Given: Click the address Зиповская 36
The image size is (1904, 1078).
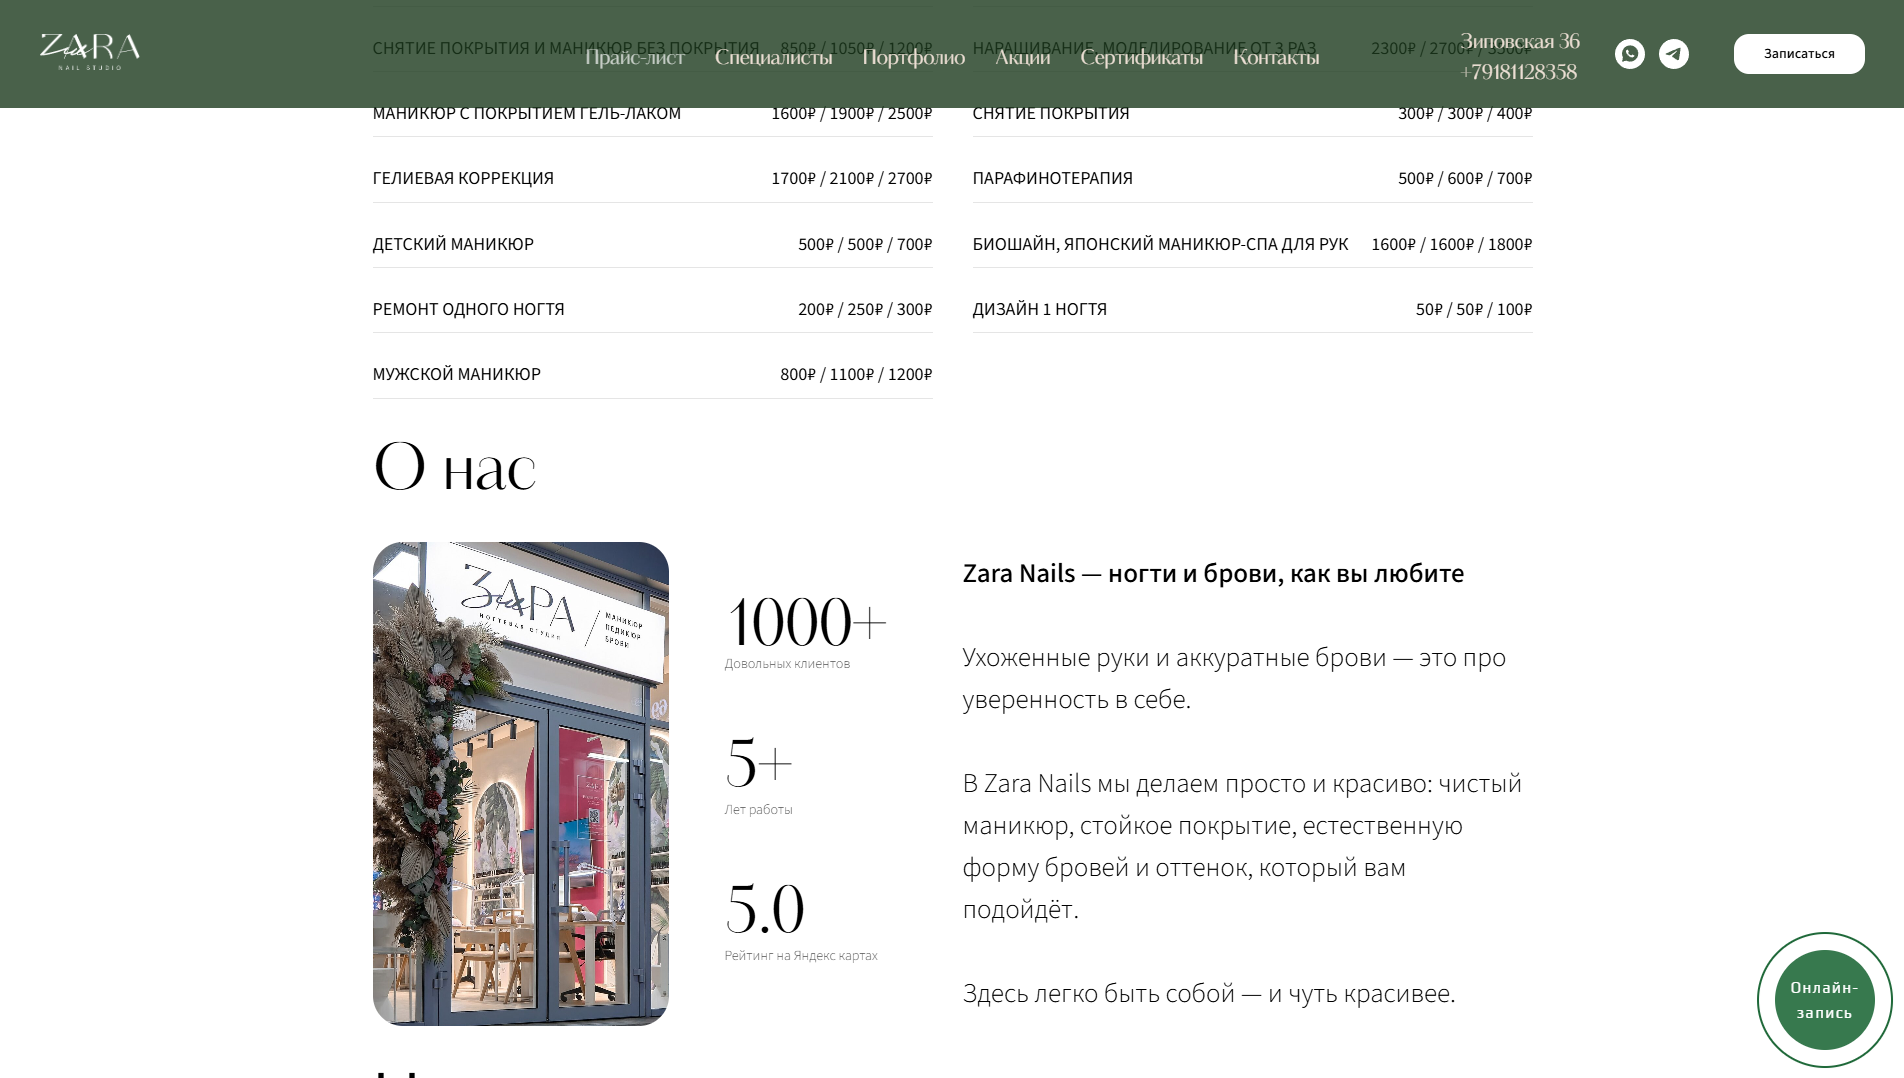Looking at the screenshot, I should (x=1519, y=41).
